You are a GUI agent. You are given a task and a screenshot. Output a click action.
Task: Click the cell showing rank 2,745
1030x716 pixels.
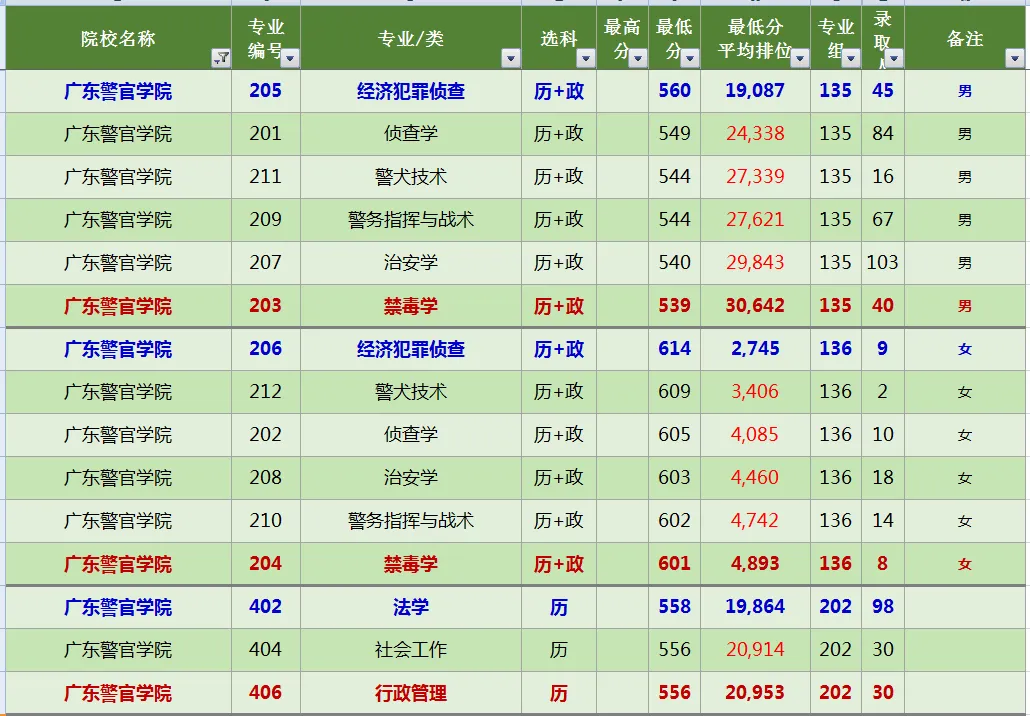(x=755, y=349)
